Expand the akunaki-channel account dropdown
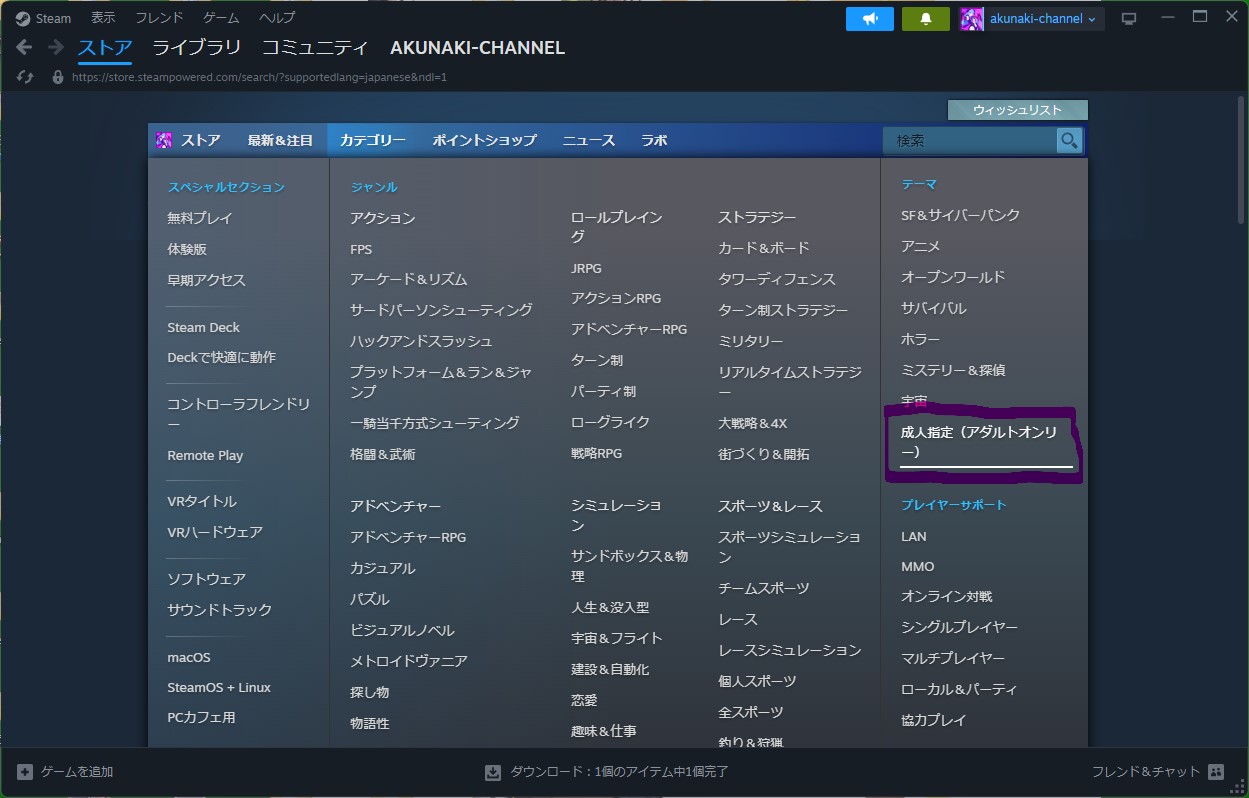The width and height of the screenshot is (1249, 798). coord(1091,19)
